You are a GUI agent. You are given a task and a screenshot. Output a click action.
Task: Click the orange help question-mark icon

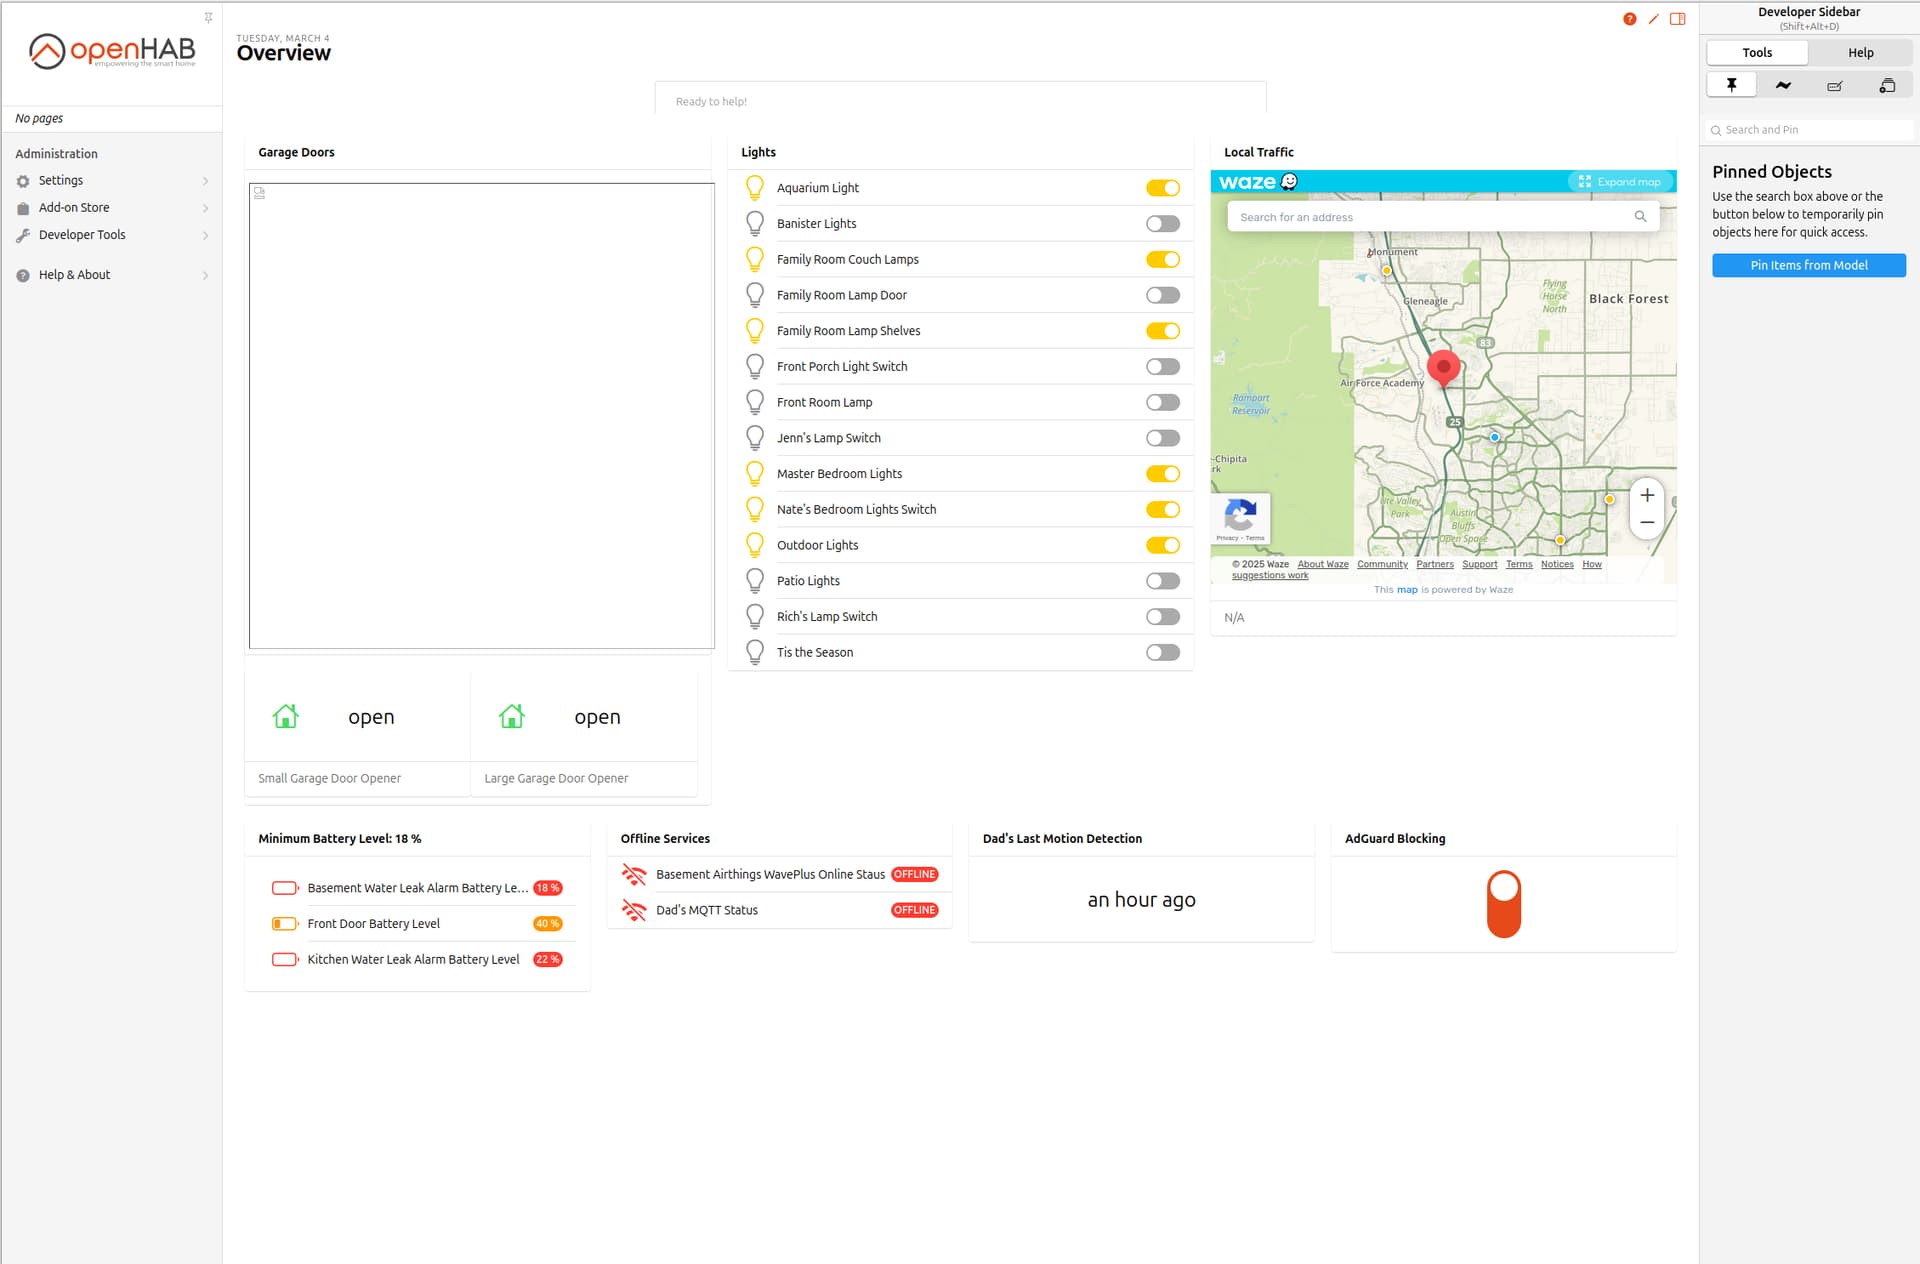[x=1630, y=18]
